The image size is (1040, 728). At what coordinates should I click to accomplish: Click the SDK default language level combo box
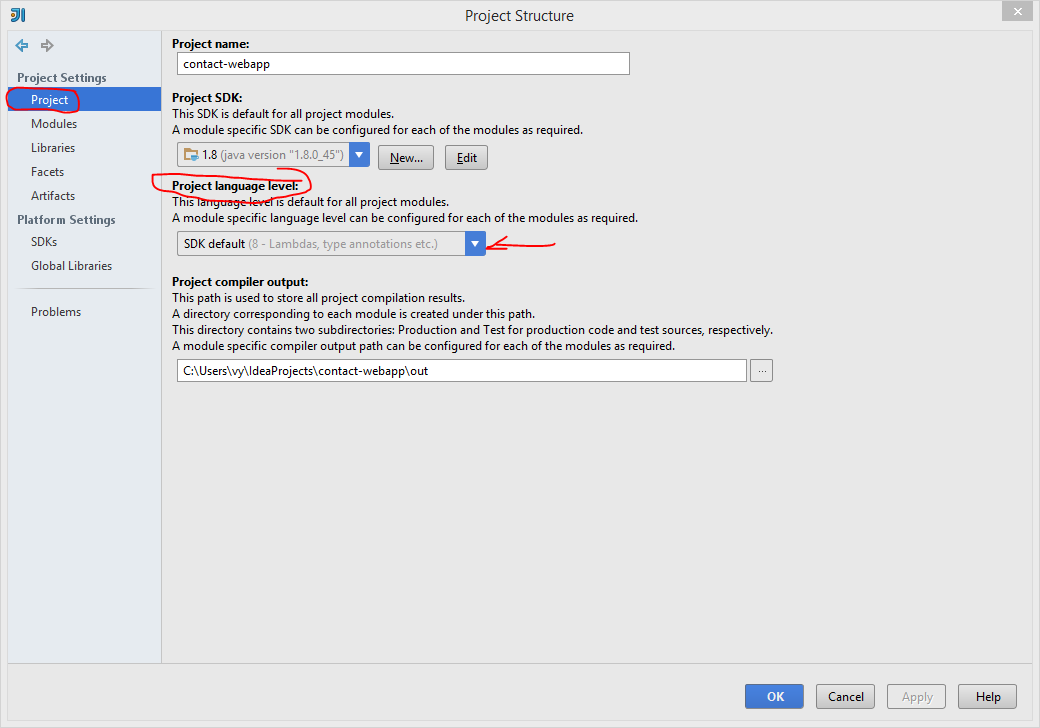331,244
